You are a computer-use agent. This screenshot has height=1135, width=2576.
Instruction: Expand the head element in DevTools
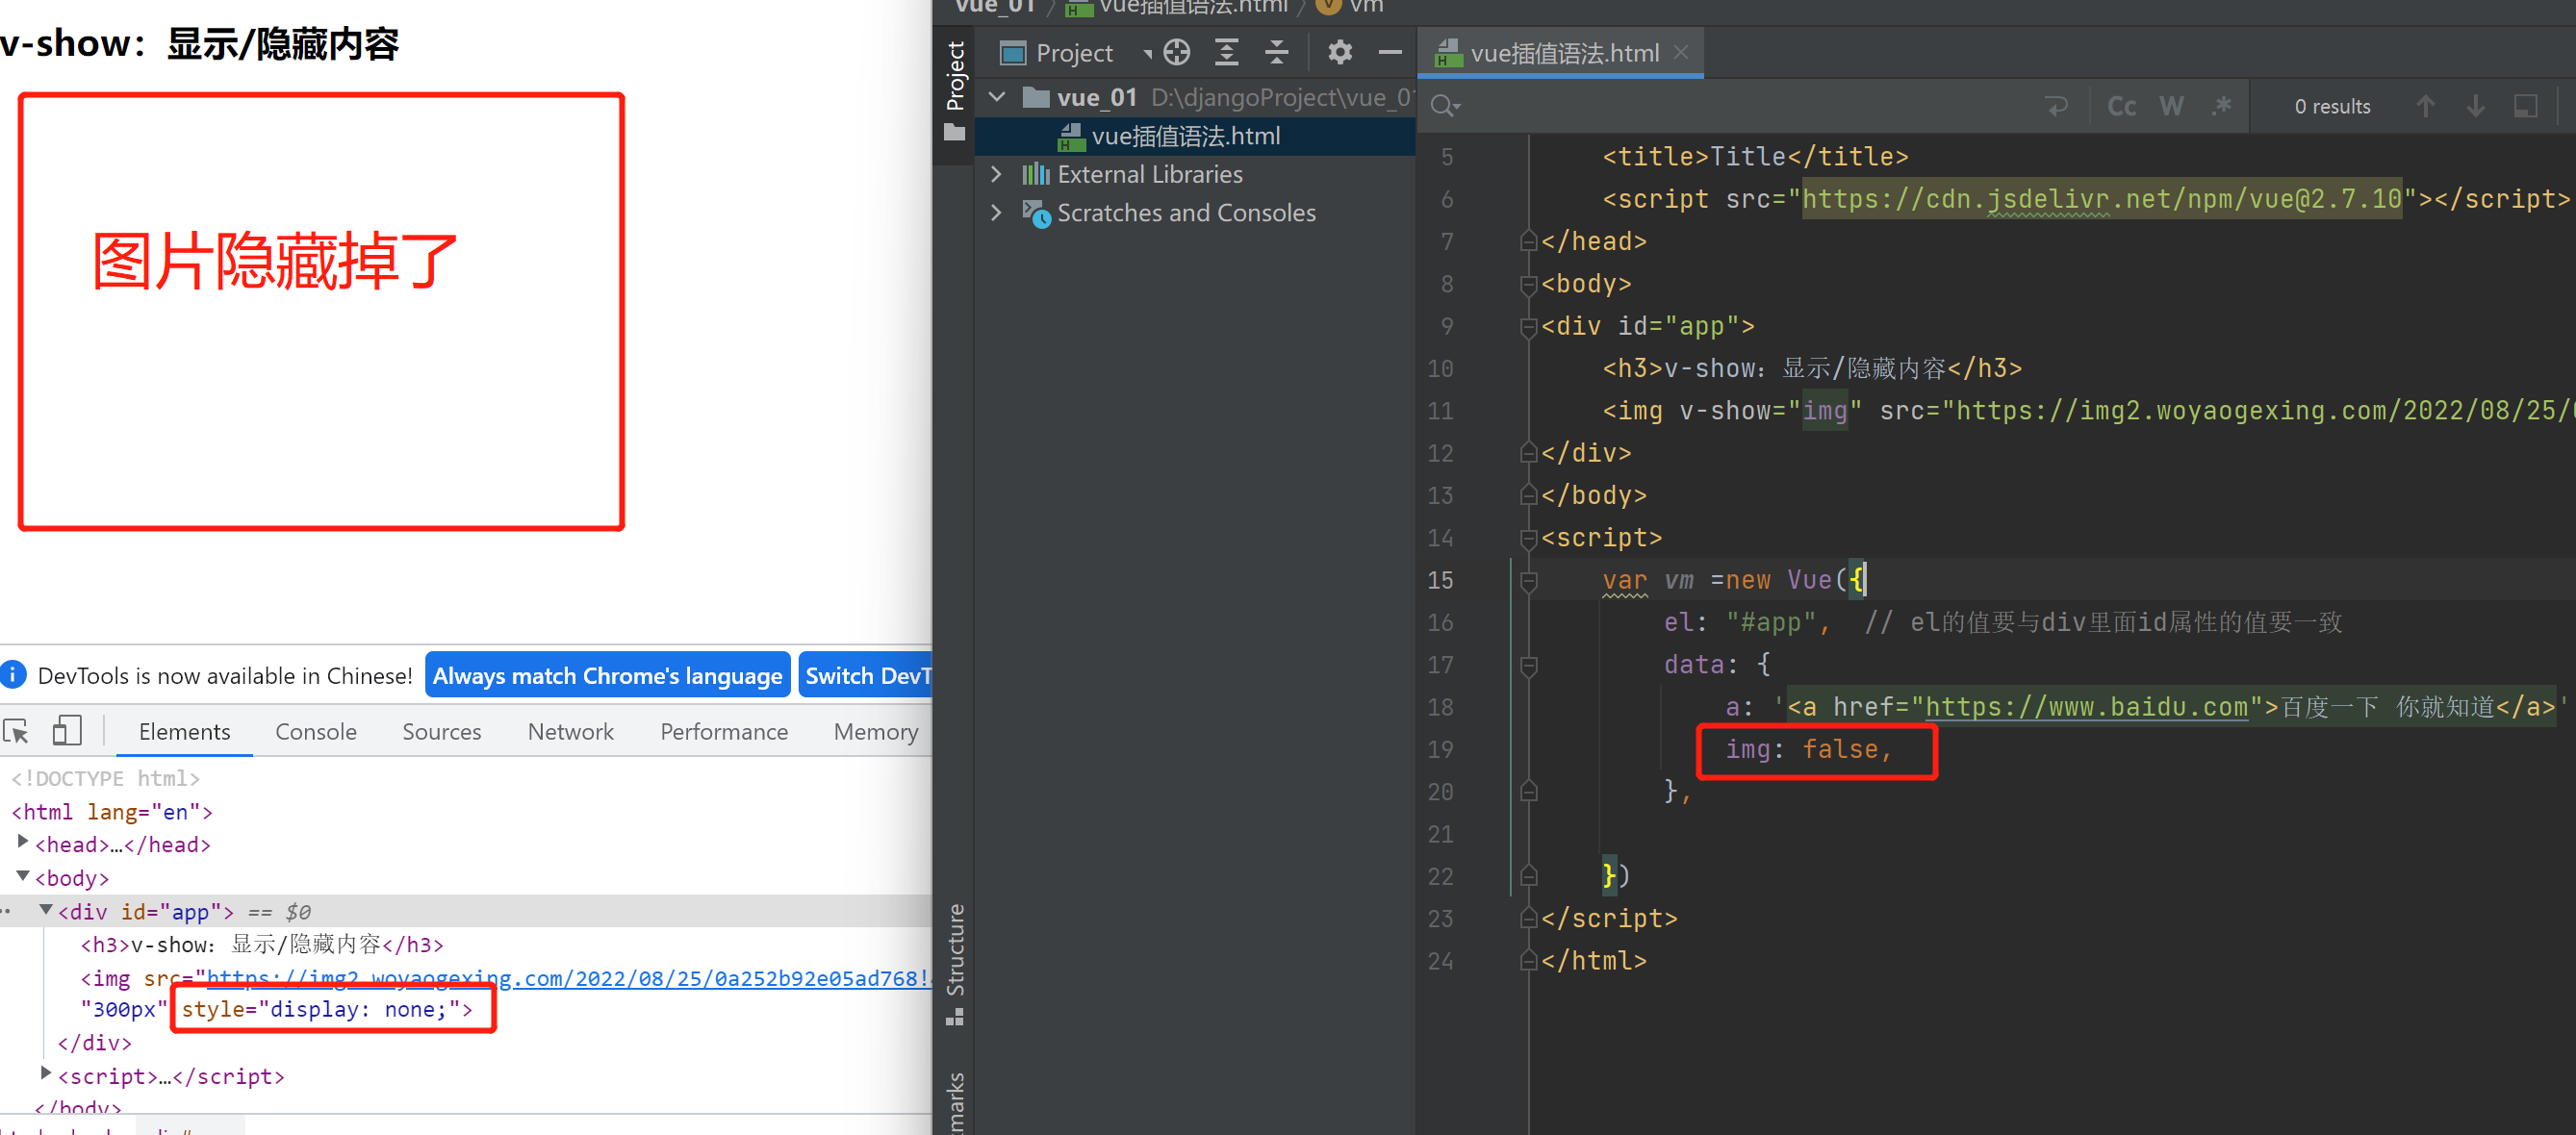pos(22,842)
